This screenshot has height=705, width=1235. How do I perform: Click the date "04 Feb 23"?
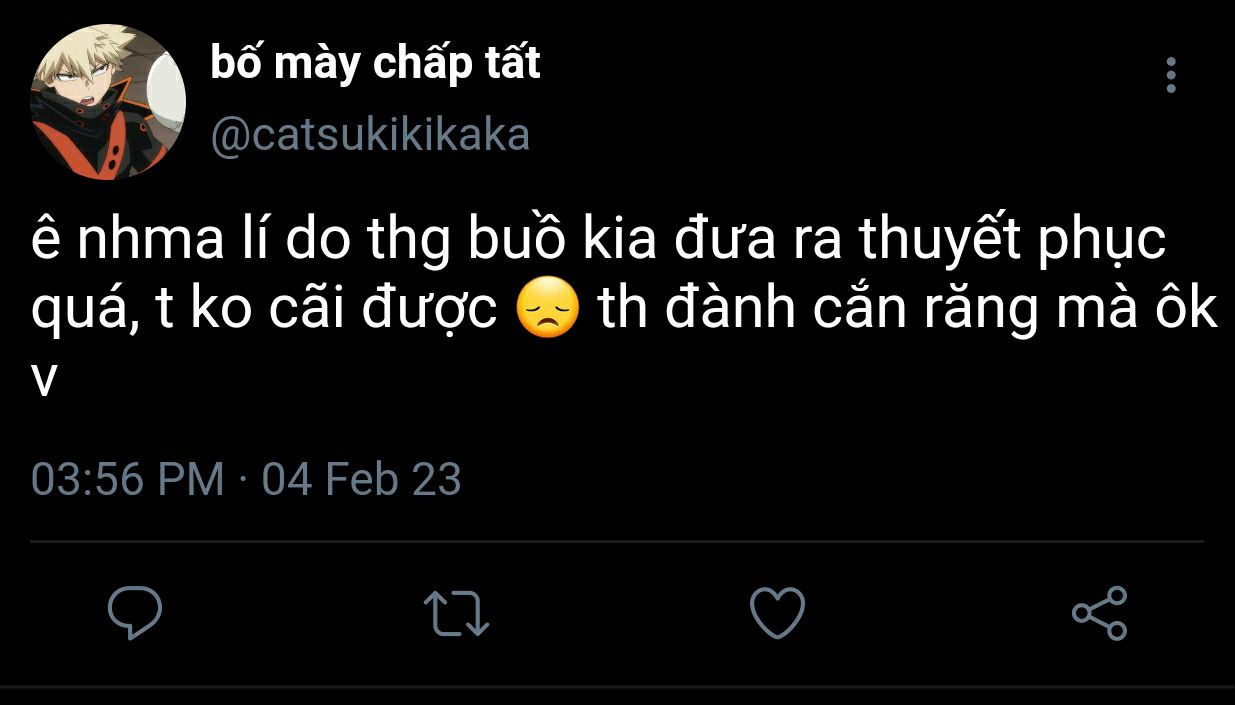(361, 479)
